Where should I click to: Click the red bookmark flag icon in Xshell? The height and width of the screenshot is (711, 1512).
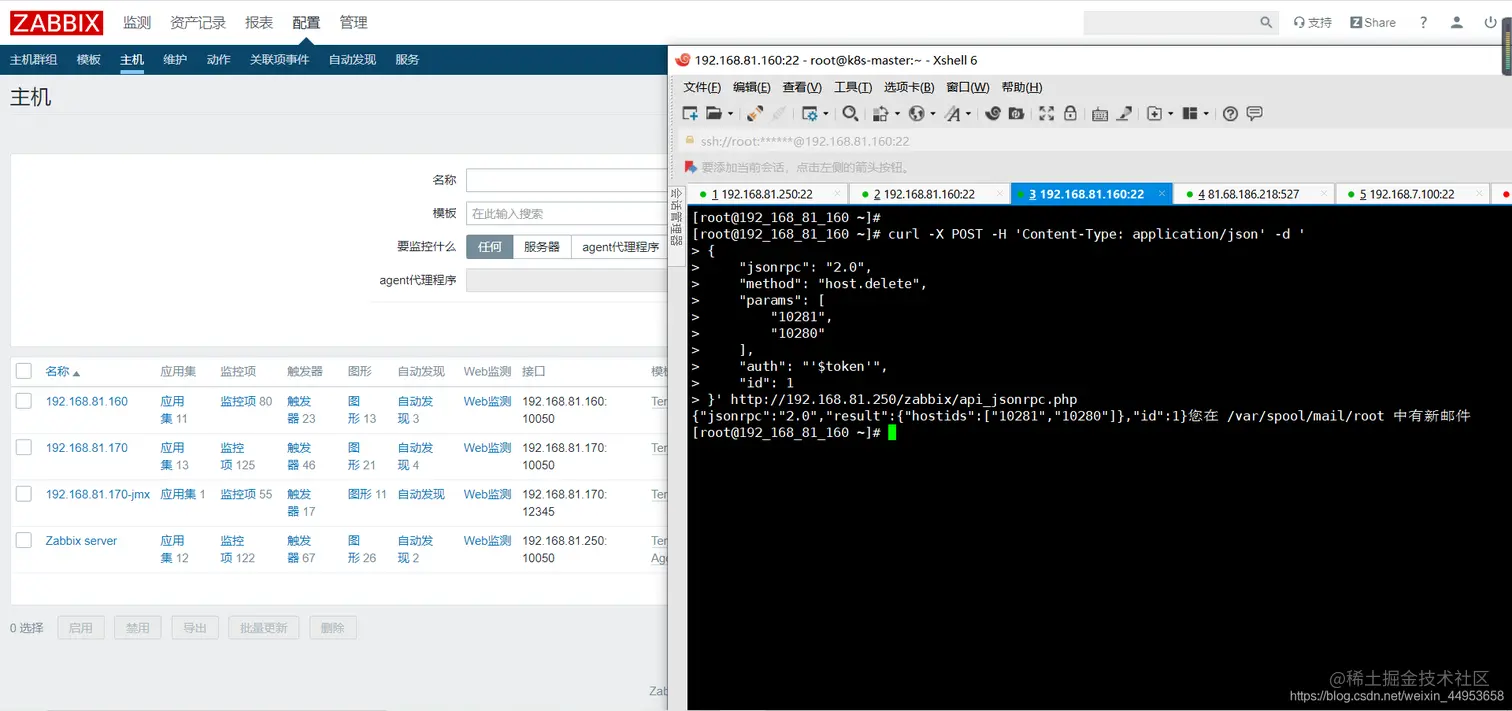[690, 167]
